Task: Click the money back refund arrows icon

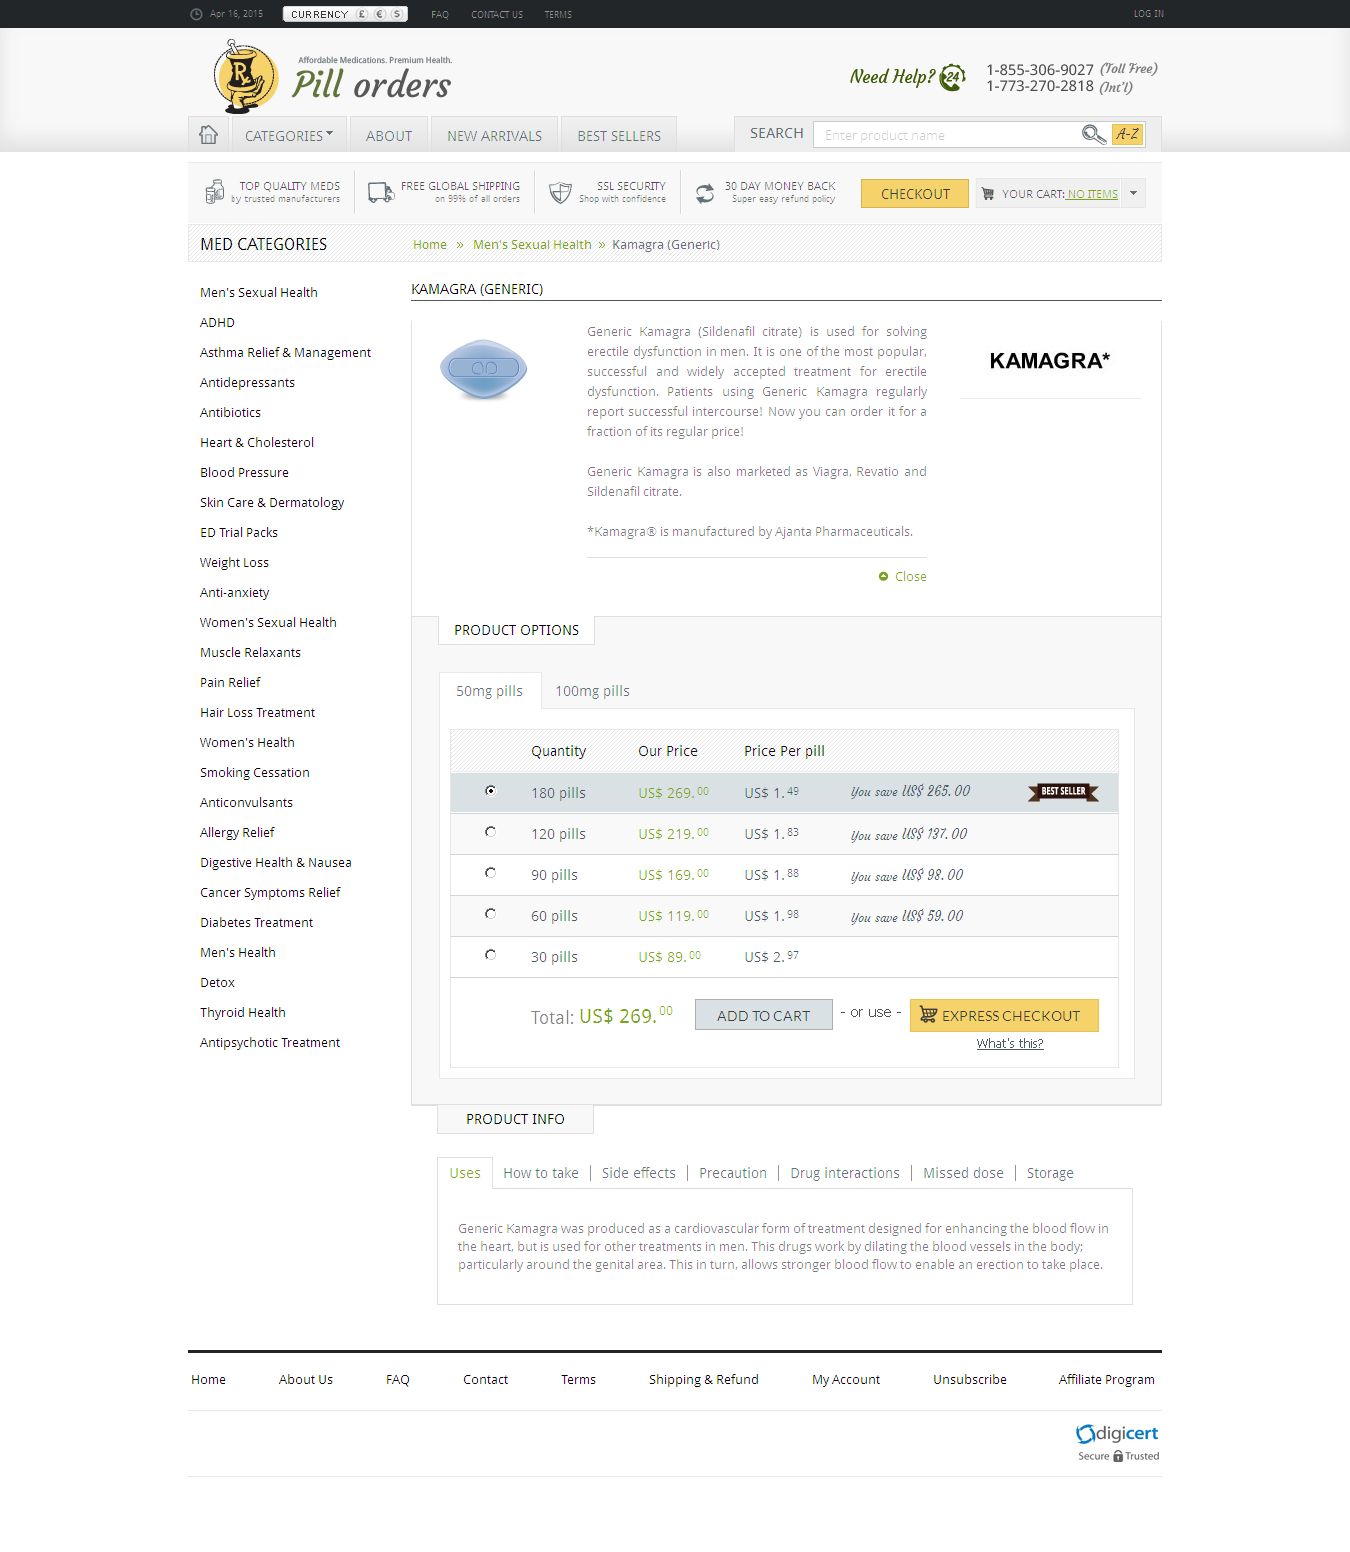Action: (705, 193)
